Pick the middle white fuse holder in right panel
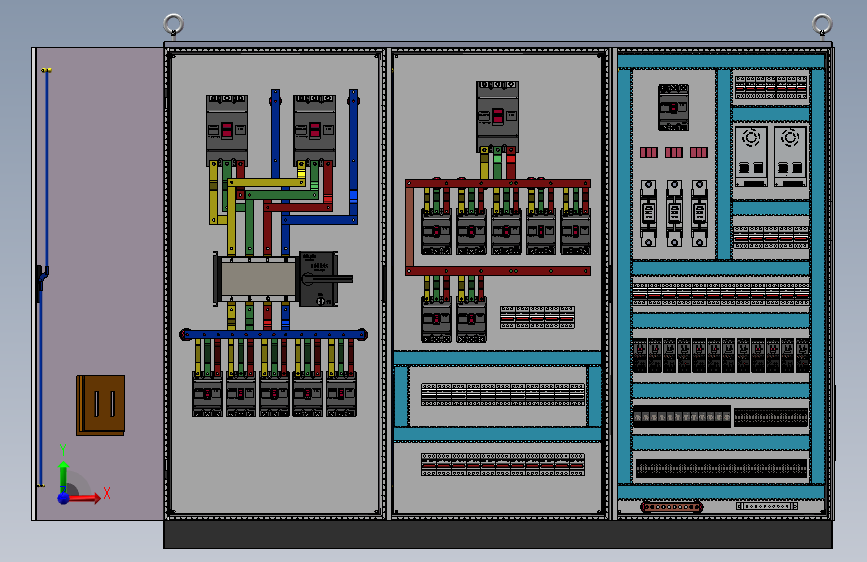 674,213
